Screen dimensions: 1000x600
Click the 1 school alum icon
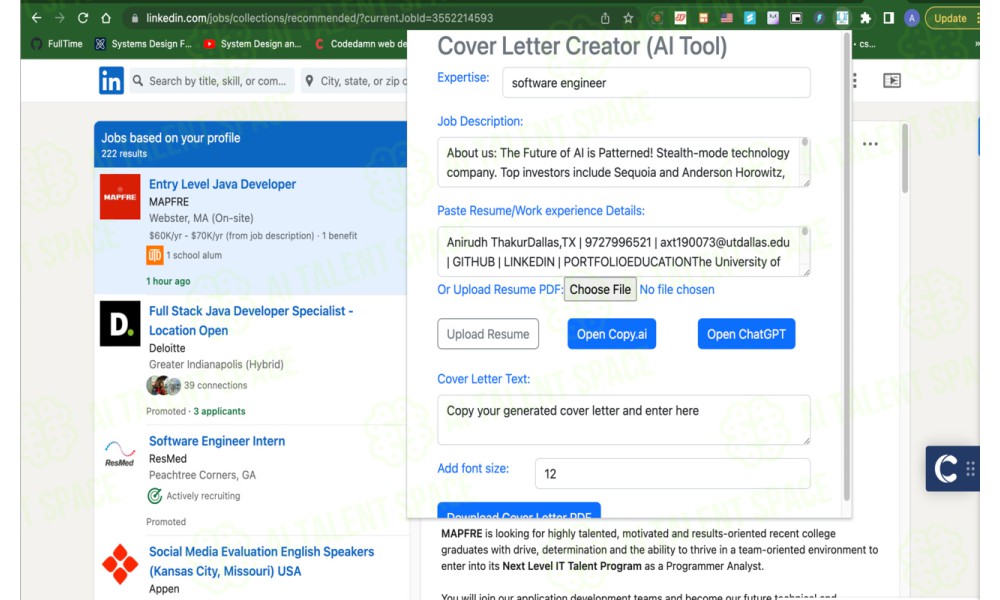tap(154, 255)
